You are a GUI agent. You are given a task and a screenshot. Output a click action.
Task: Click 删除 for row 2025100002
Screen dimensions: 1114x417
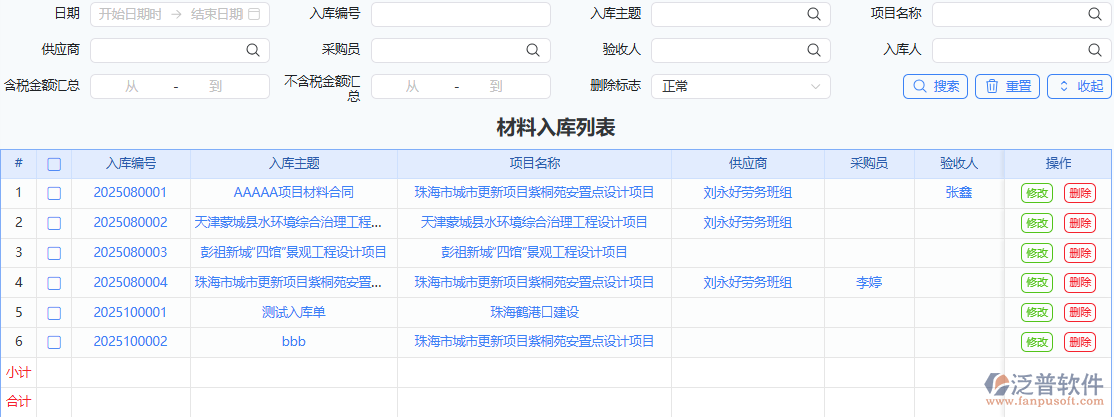[x=1080, y=342]
